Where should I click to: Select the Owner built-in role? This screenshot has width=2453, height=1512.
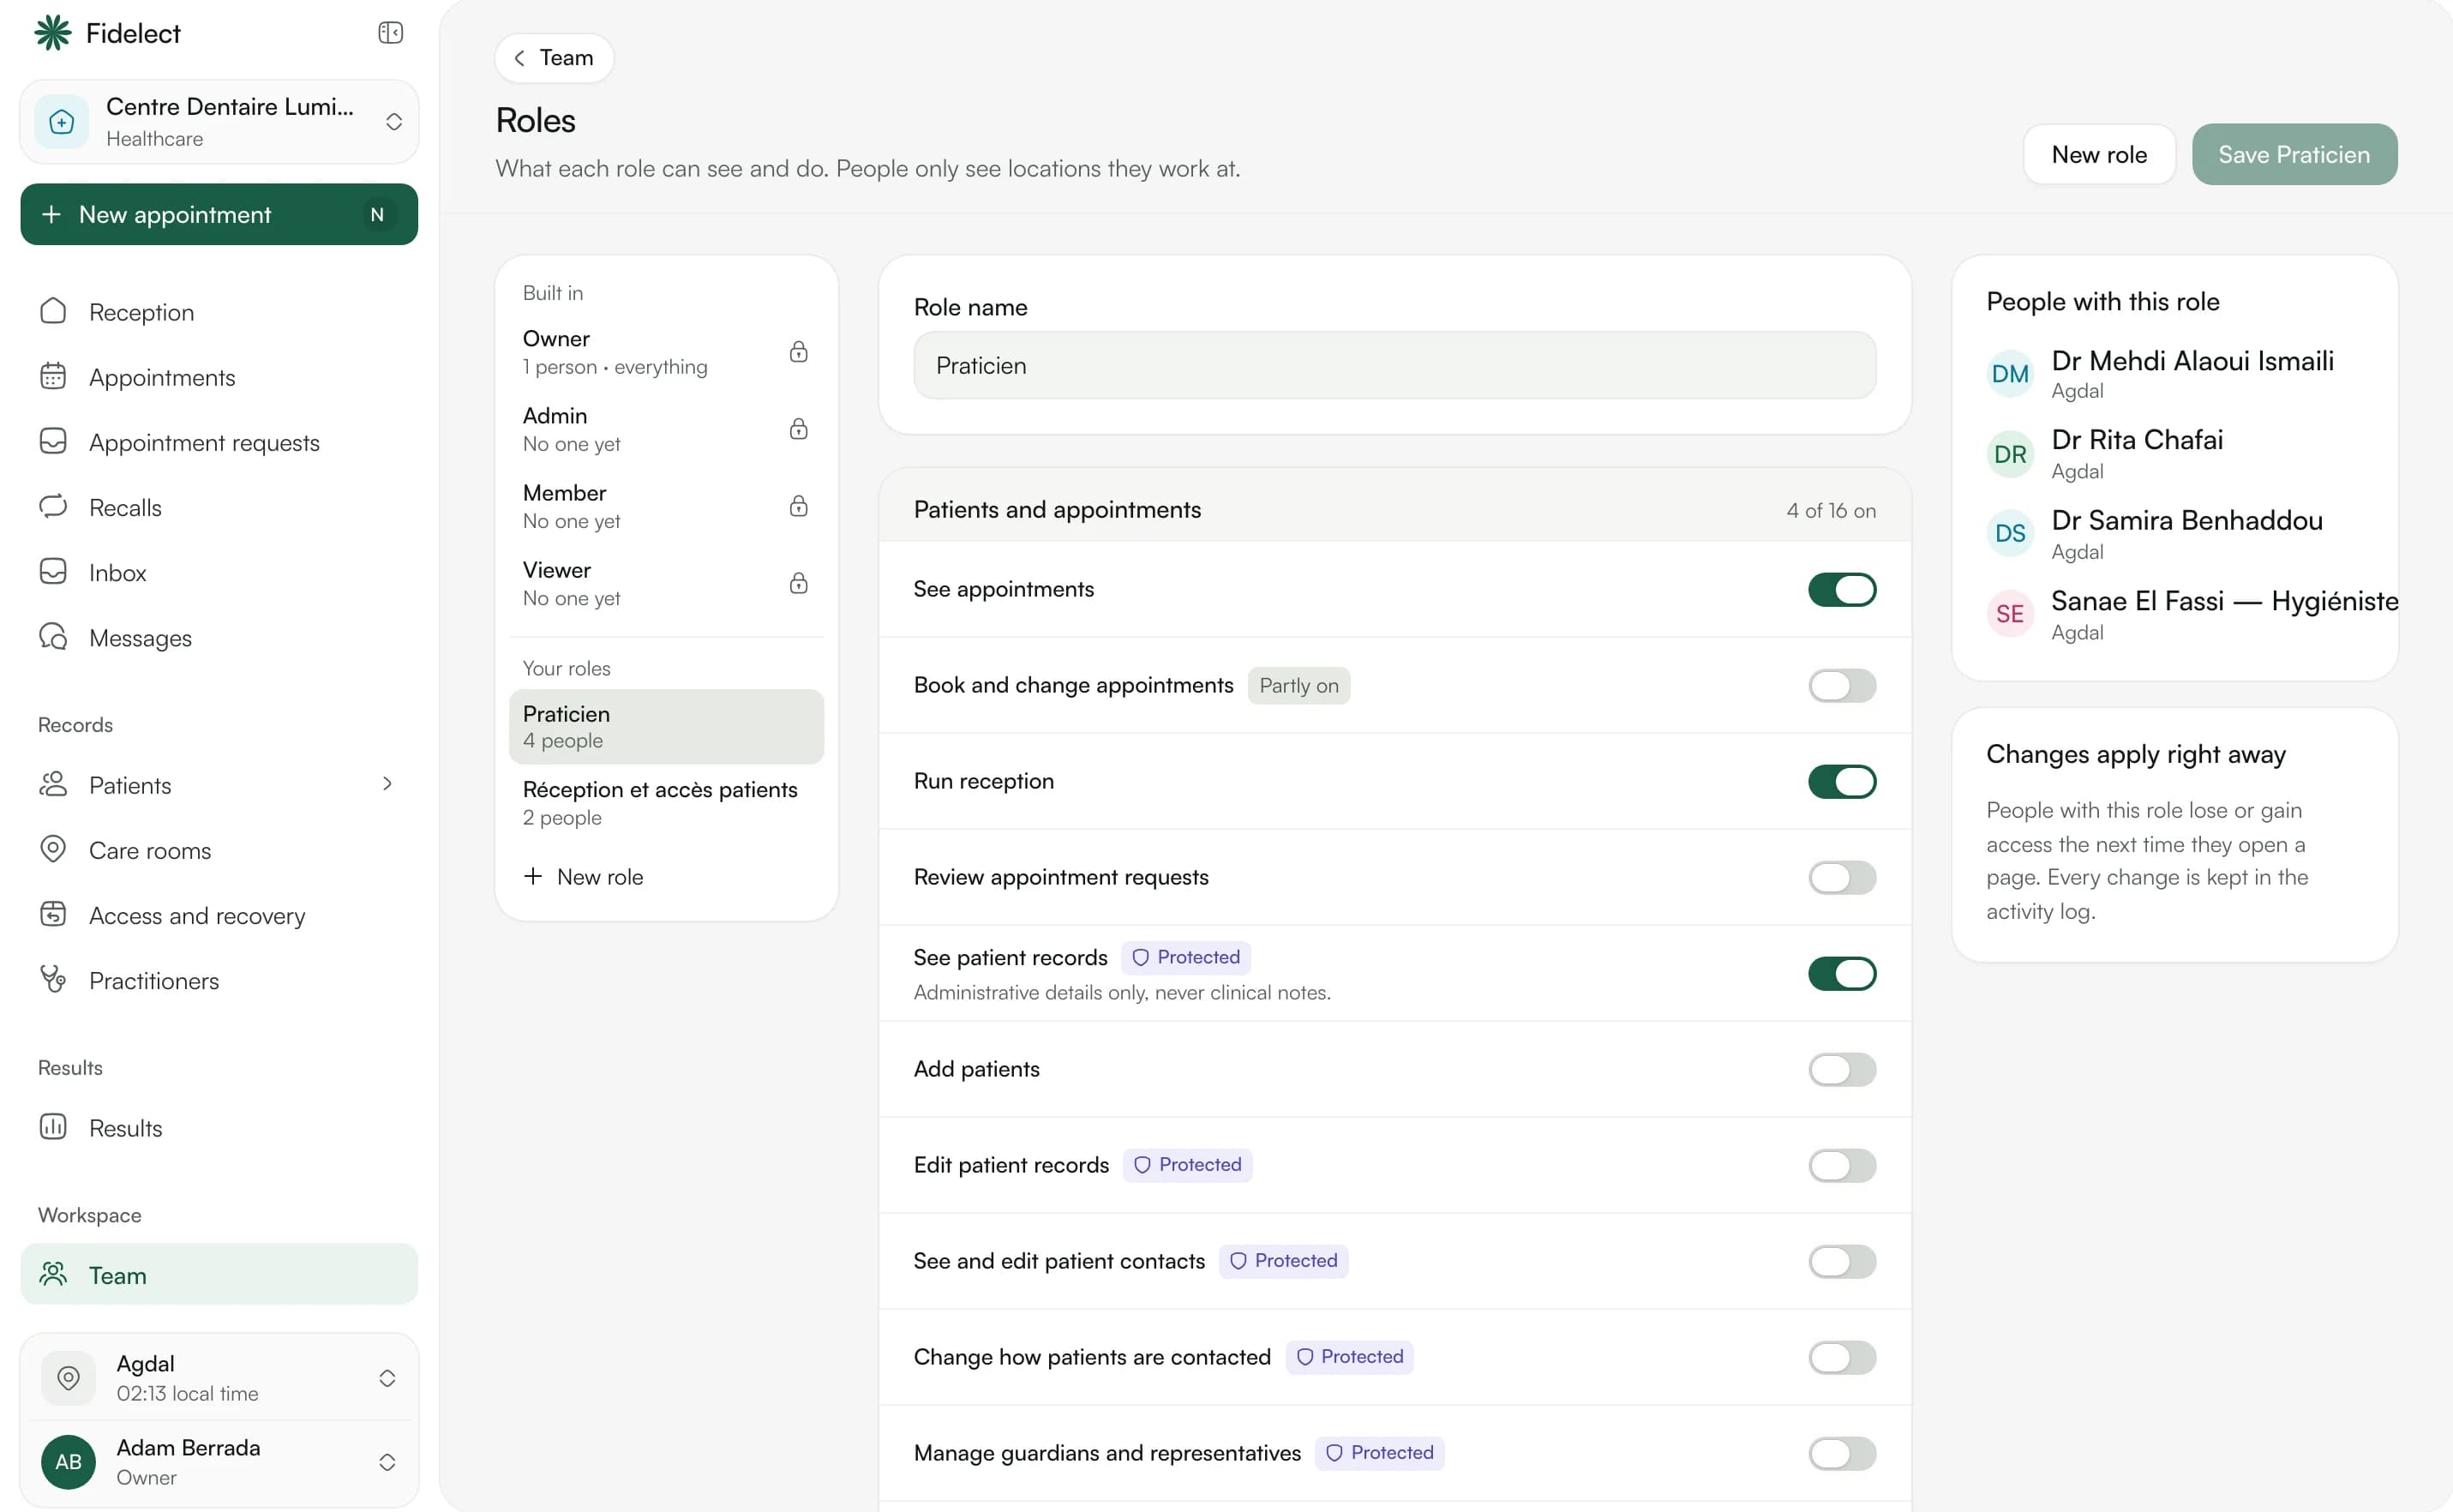666,352
